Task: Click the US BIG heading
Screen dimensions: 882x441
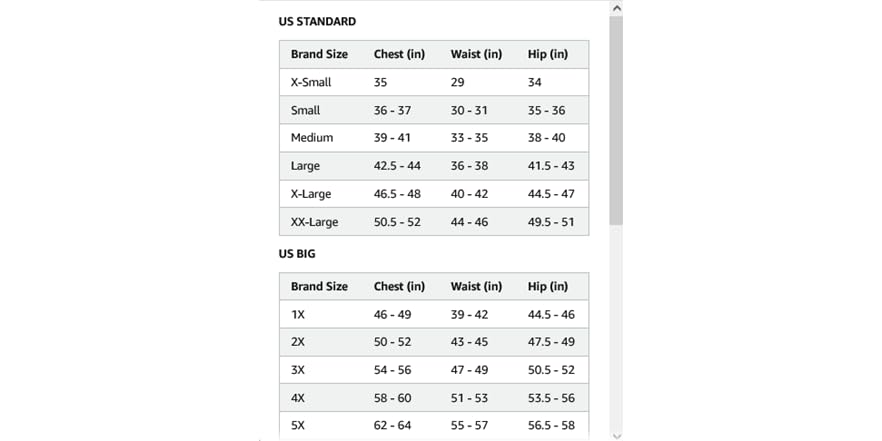Action: pyautogui.click(x=297, y=254)
